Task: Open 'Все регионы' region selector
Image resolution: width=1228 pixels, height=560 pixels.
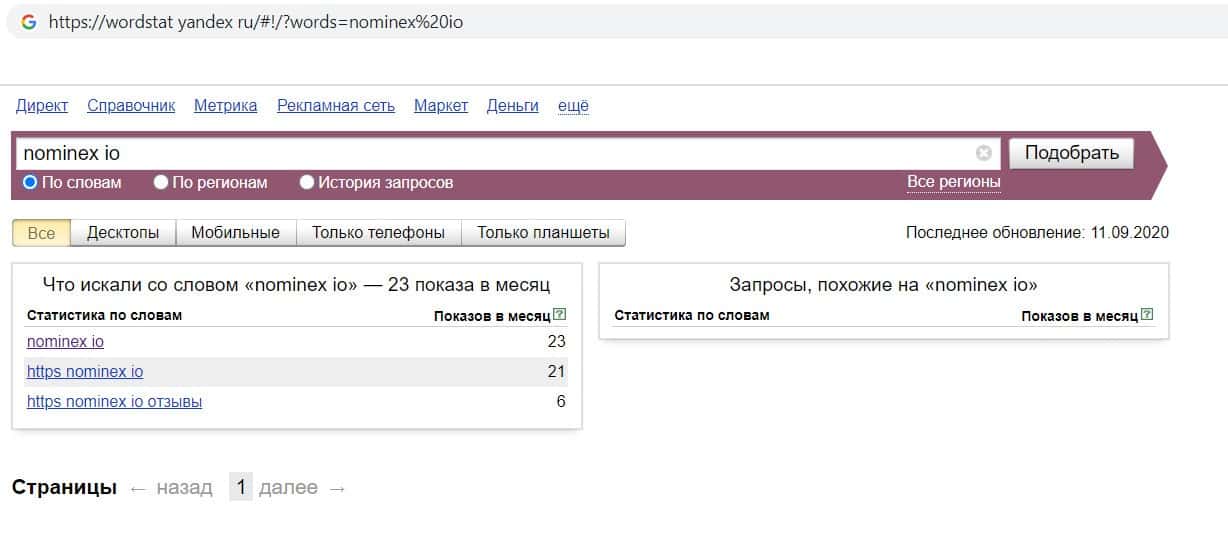Action: tap(953, 182)
